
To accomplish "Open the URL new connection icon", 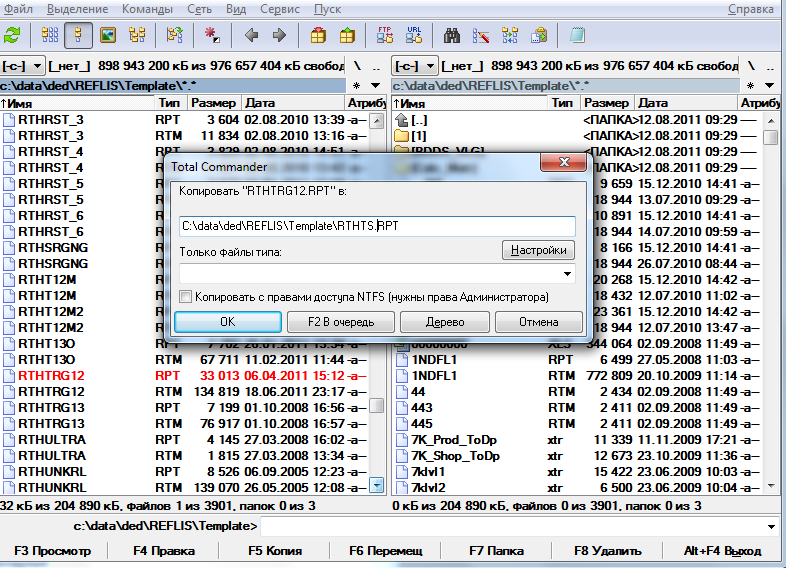I will [414, 35].
